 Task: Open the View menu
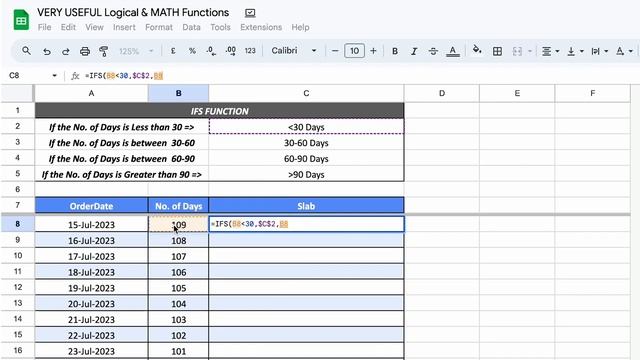pos(94,27)
